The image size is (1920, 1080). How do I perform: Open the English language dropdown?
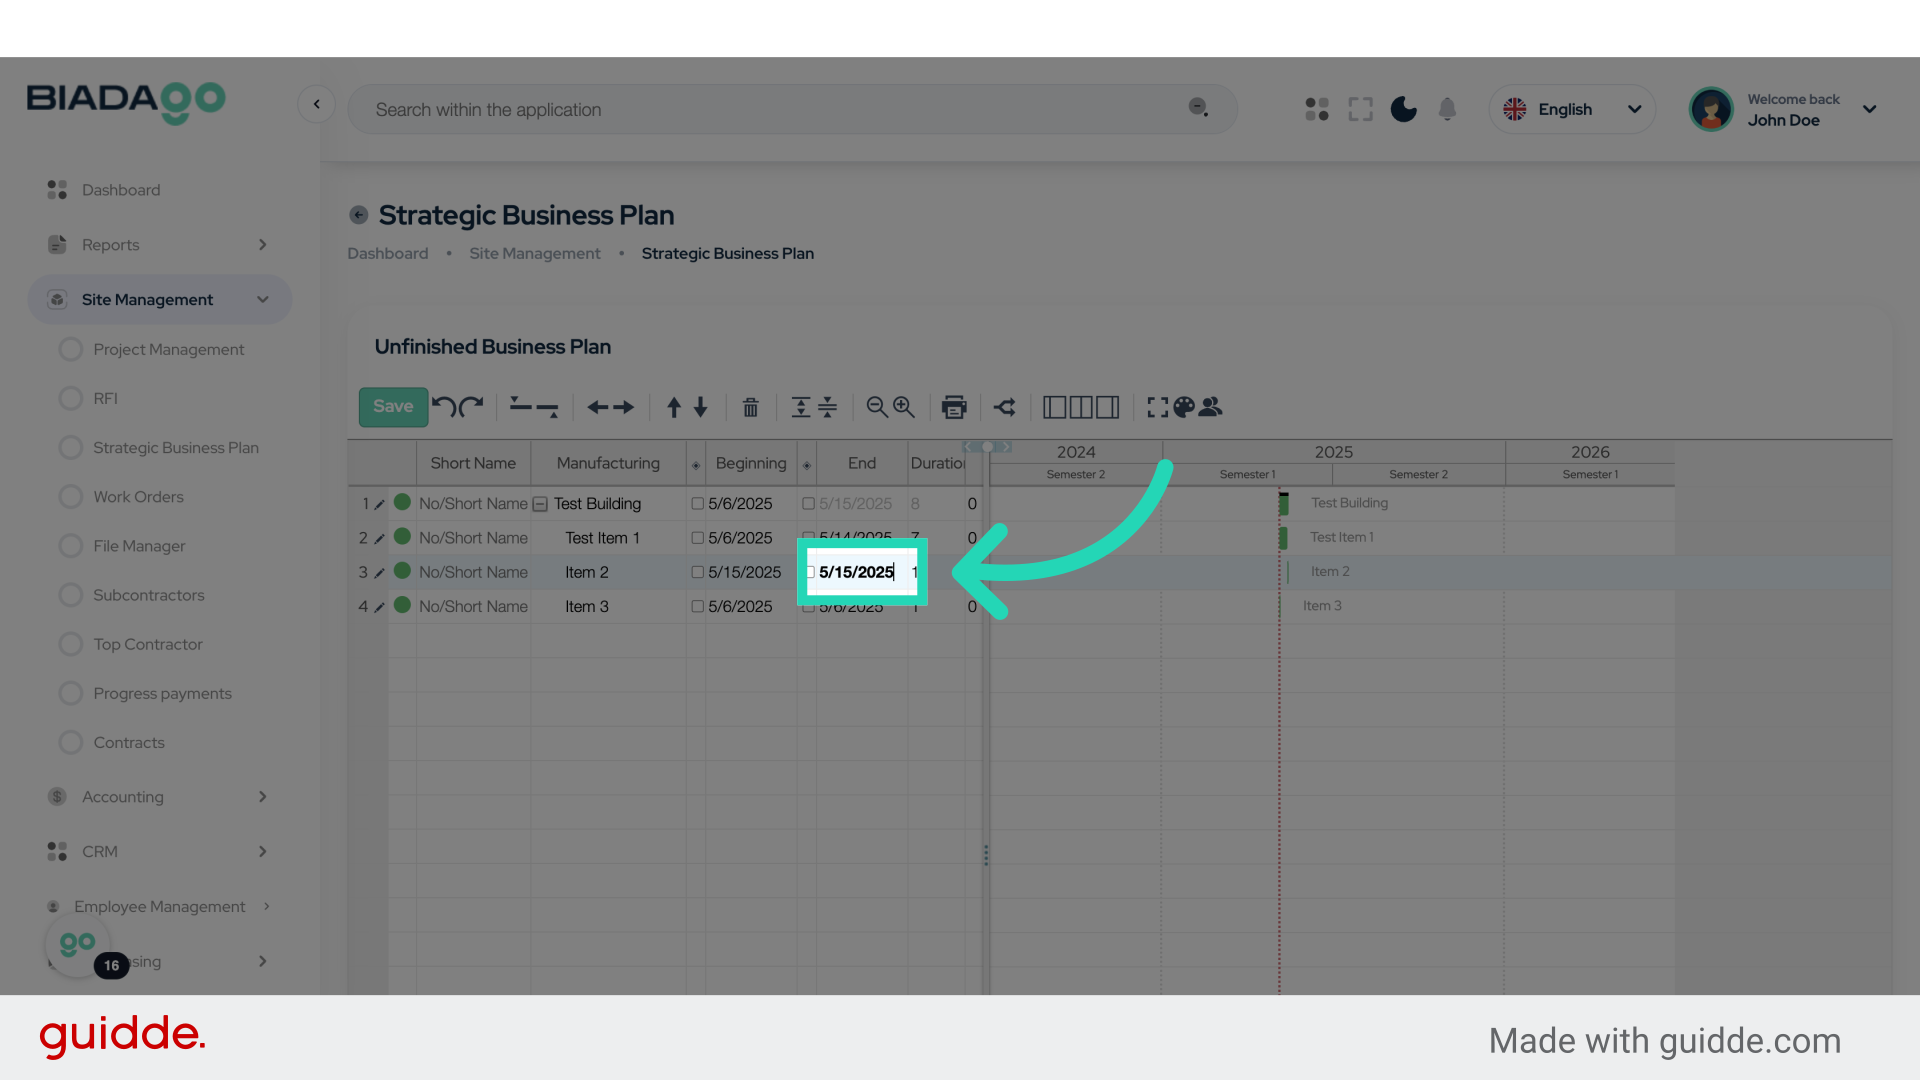point(1572,109)
